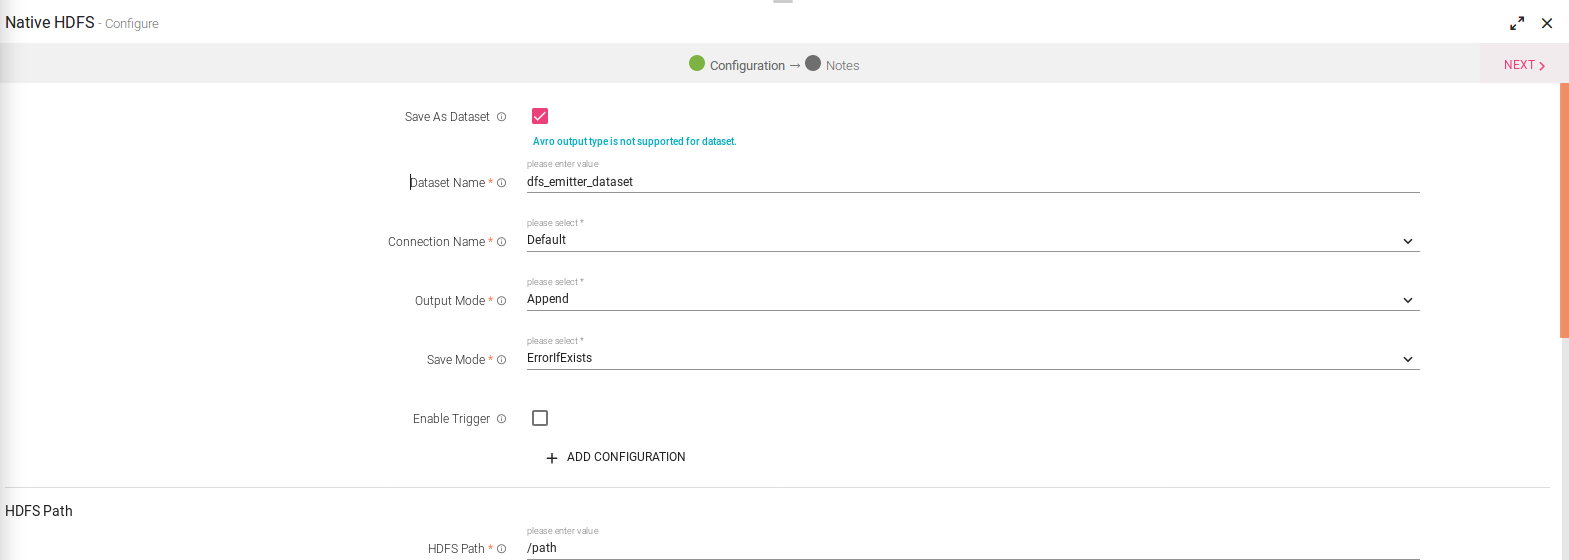The width and height of the screenshot is (1569, 560).
Task: Focus the Dataset Name text field
Action: [x=972, y=182]
